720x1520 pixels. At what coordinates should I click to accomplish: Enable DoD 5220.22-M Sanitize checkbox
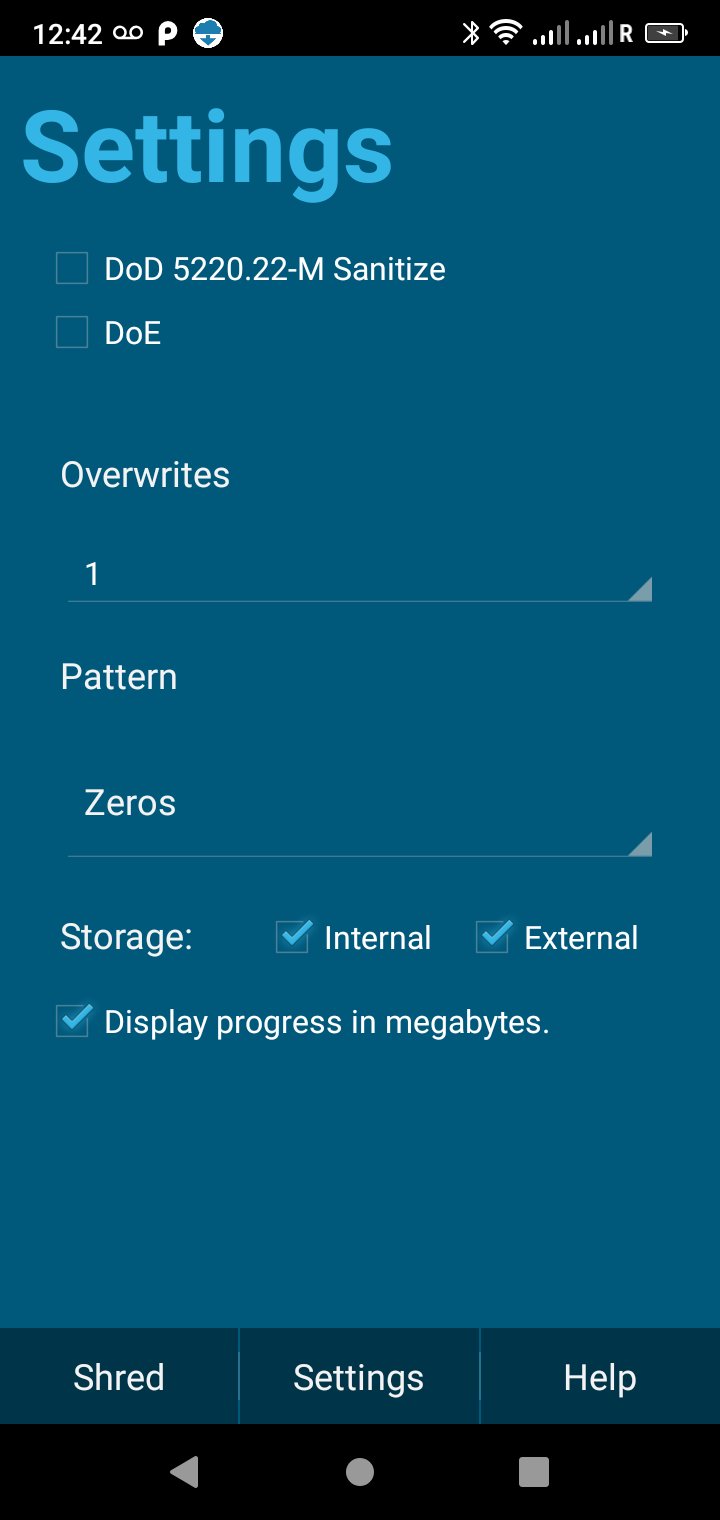[x=72, y=269]
